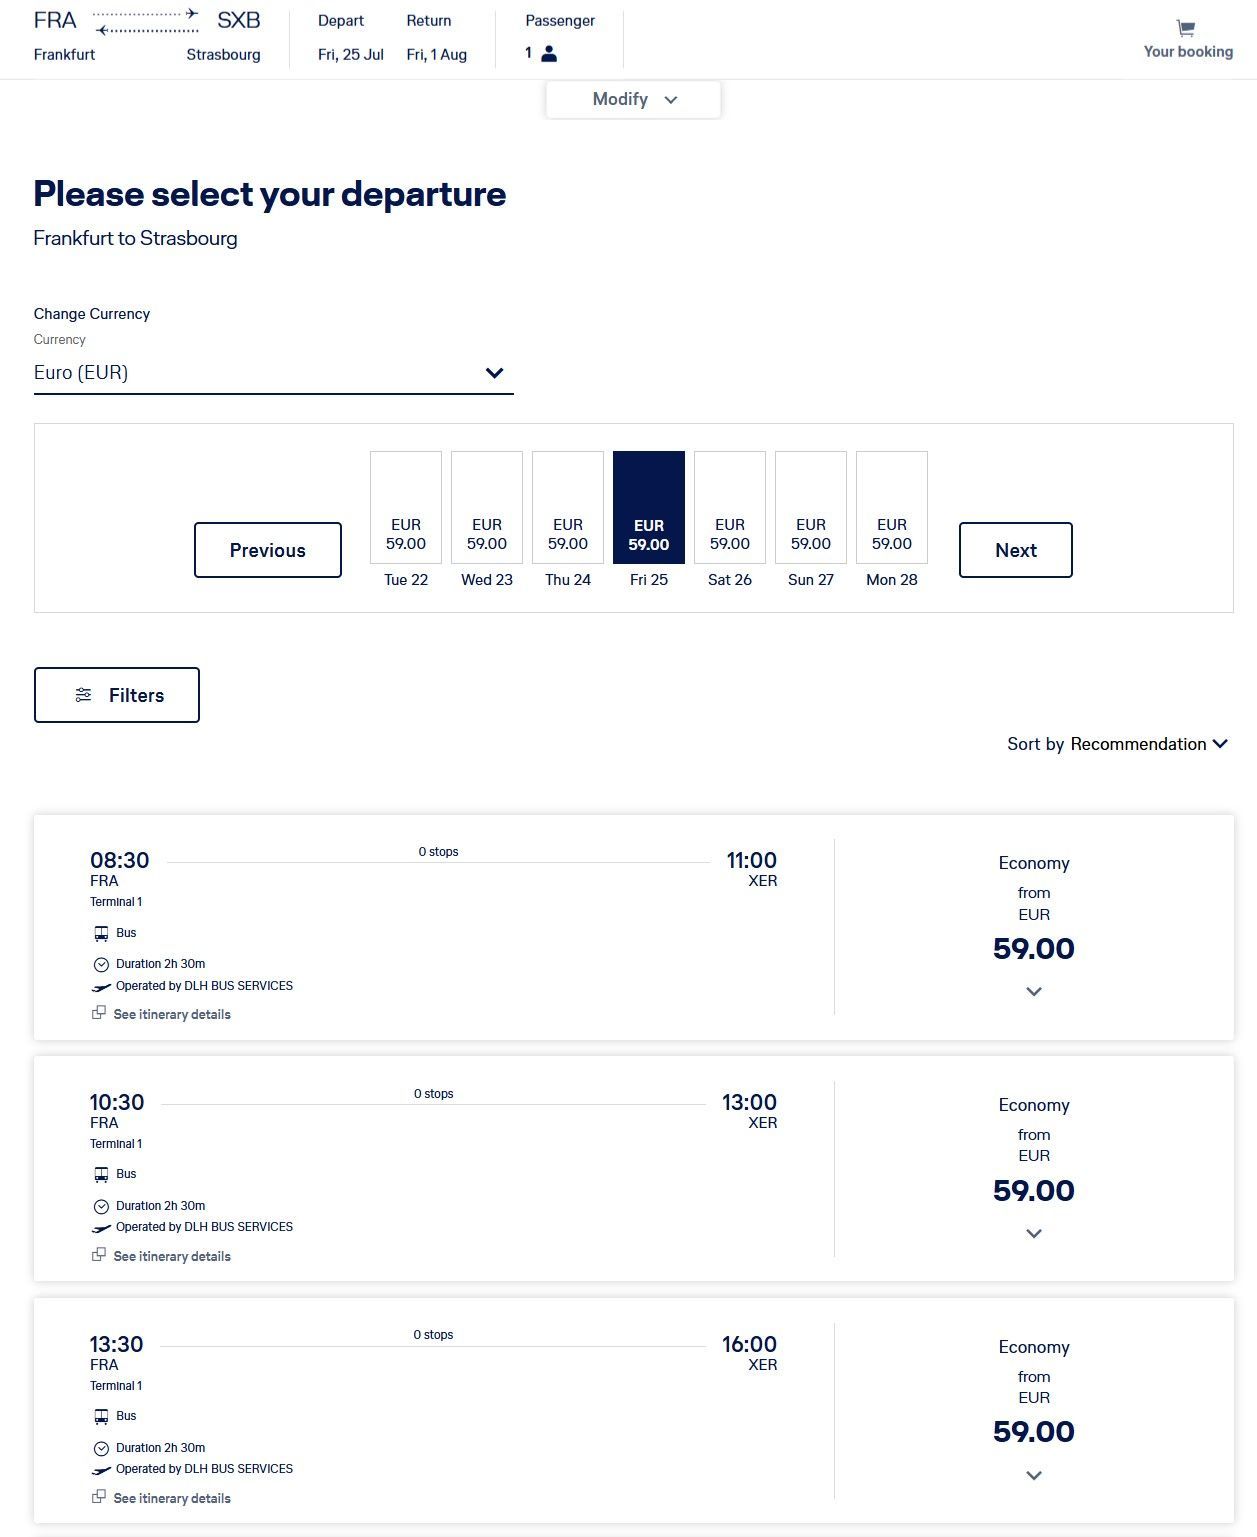Expand Economy fare for 10:30 departure

coord(1034,1234)
